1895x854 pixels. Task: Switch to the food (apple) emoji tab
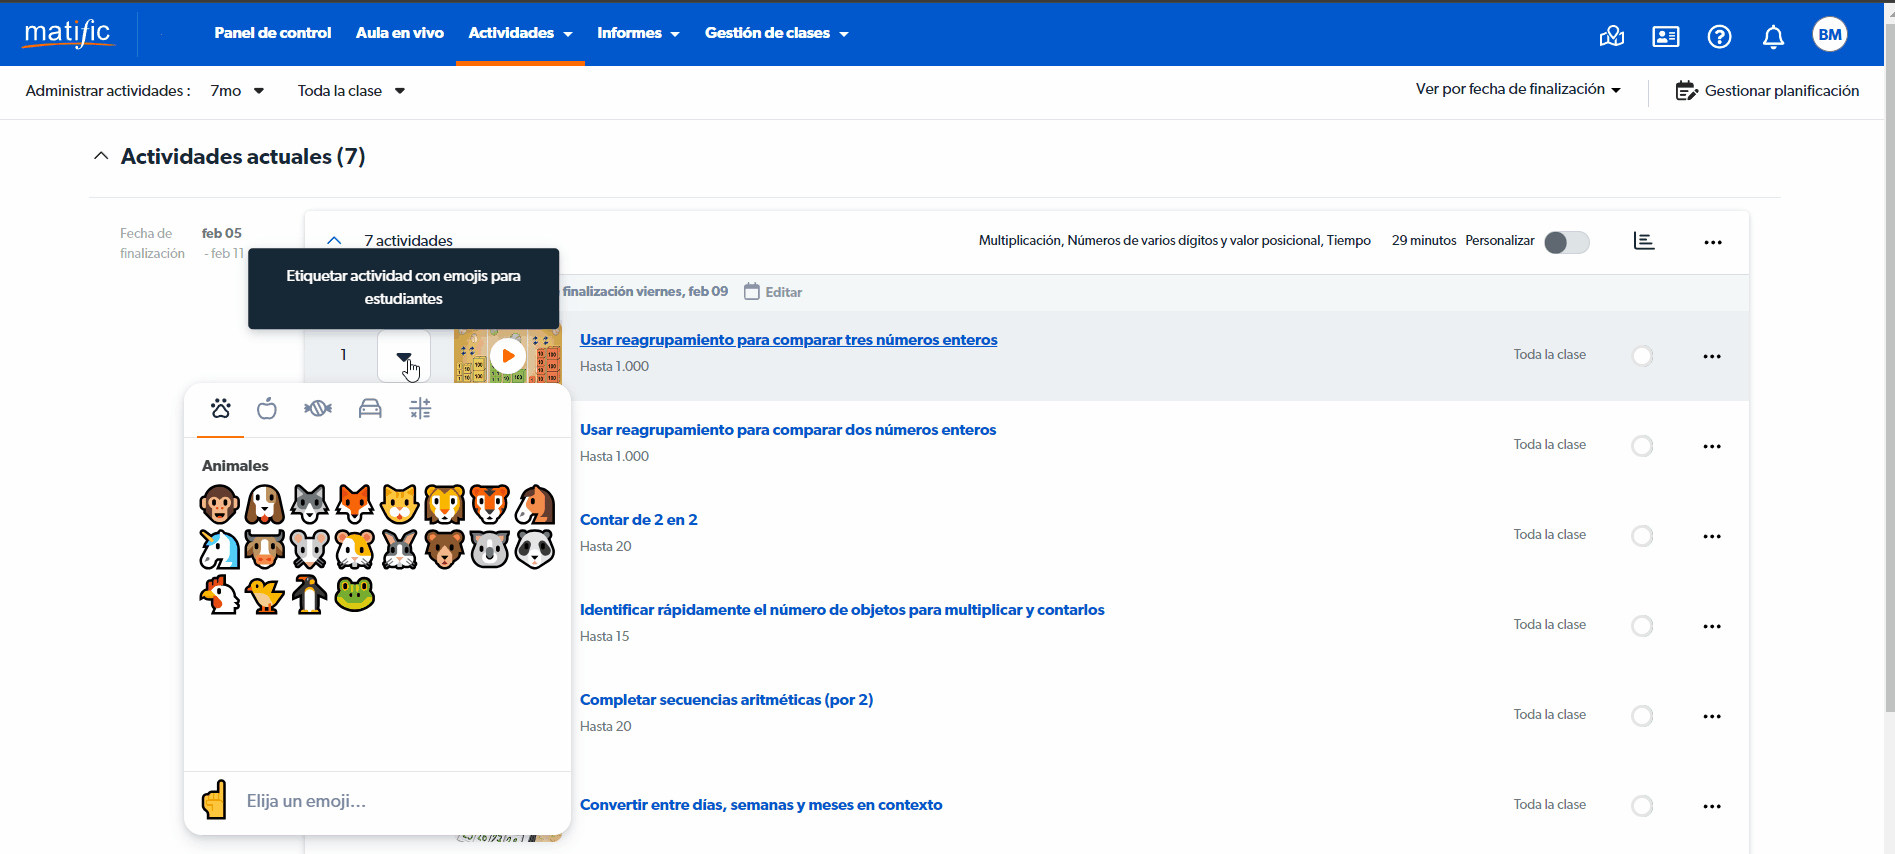tap(267, 408)
